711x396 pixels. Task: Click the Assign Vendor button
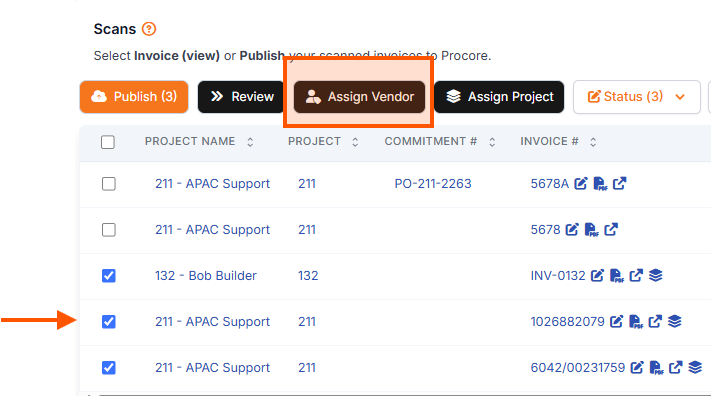point(360,97)
